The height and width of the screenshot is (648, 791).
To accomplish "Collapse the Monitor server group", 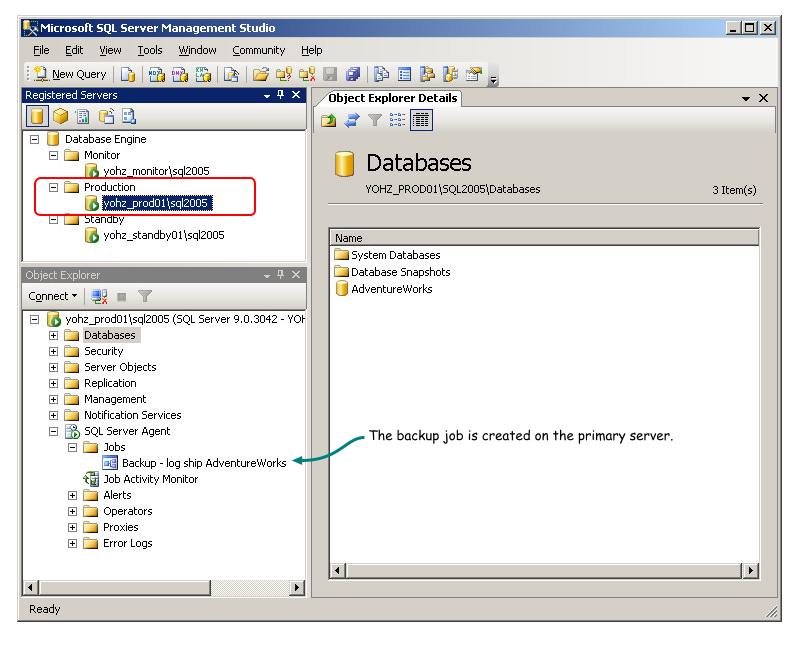I will coord(53,155).
